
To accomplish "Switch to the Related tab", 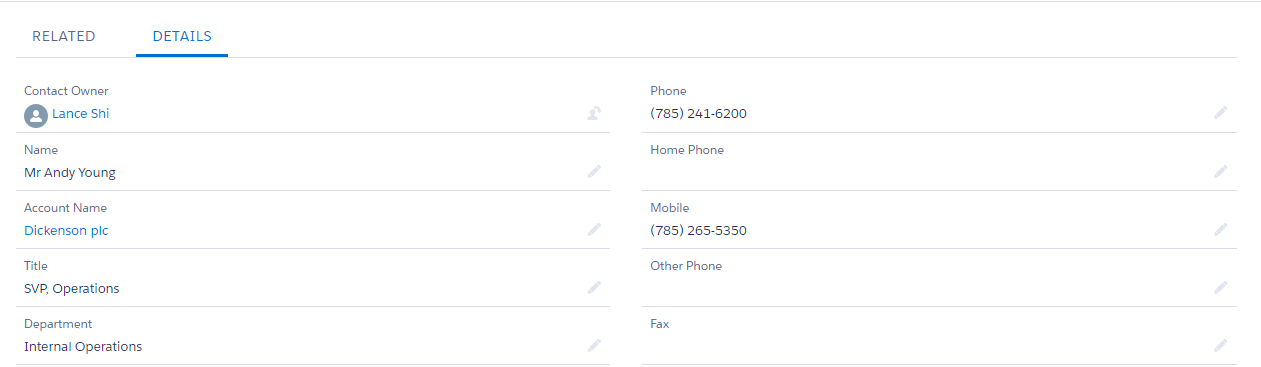I will [x=64, y=36].
